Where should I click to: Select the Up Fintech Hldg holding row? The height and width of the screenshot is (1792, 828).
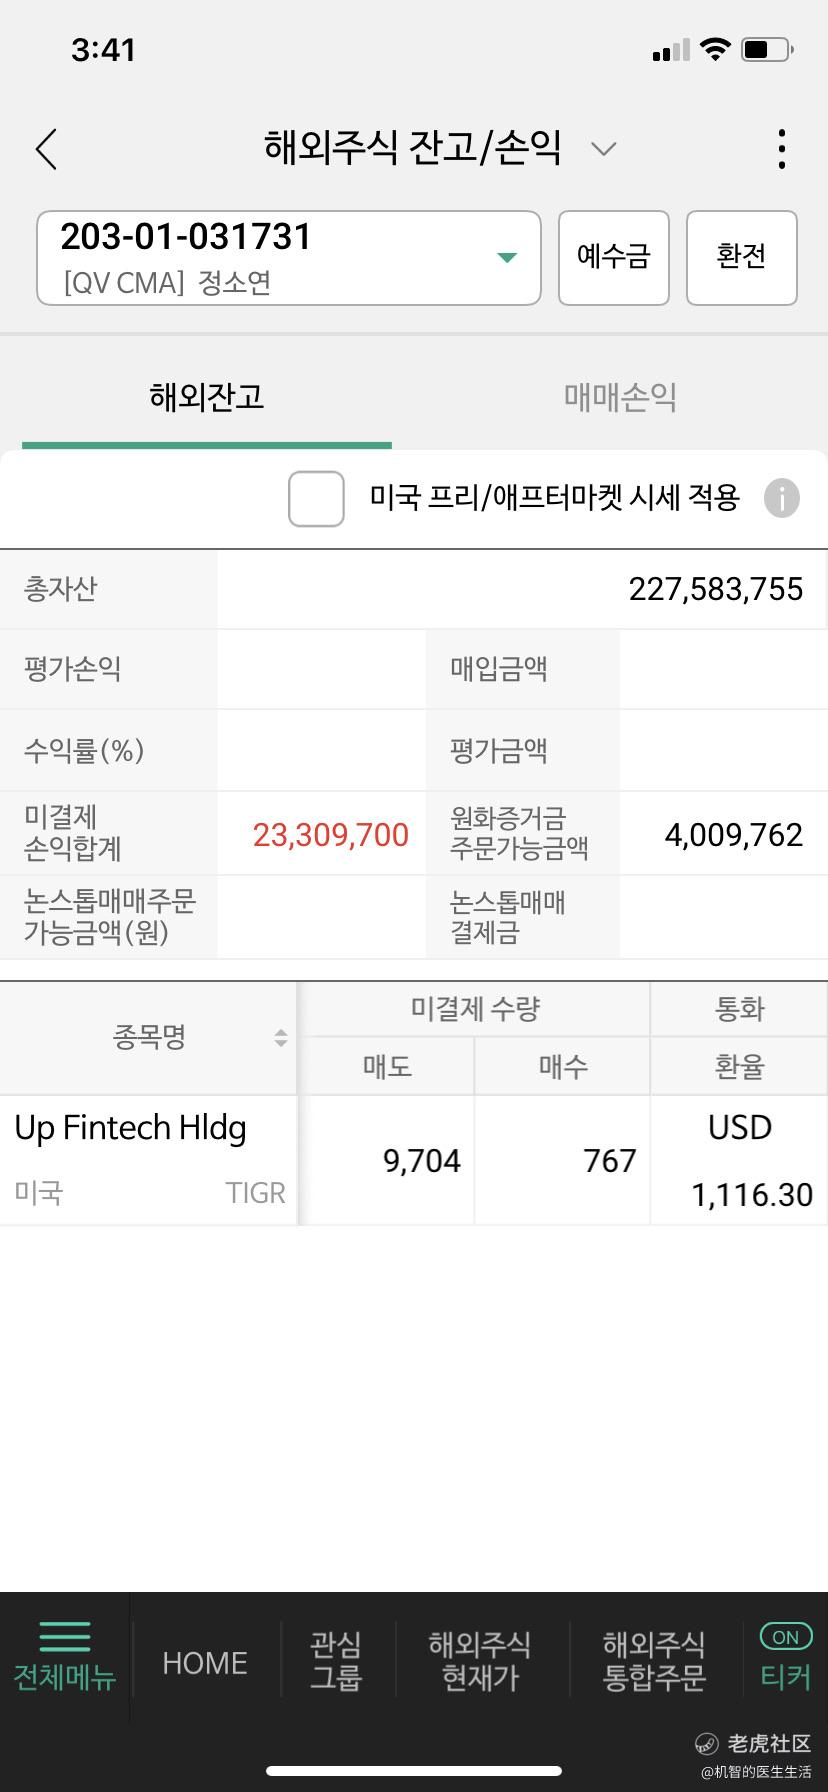click(x=149, y=1159)
